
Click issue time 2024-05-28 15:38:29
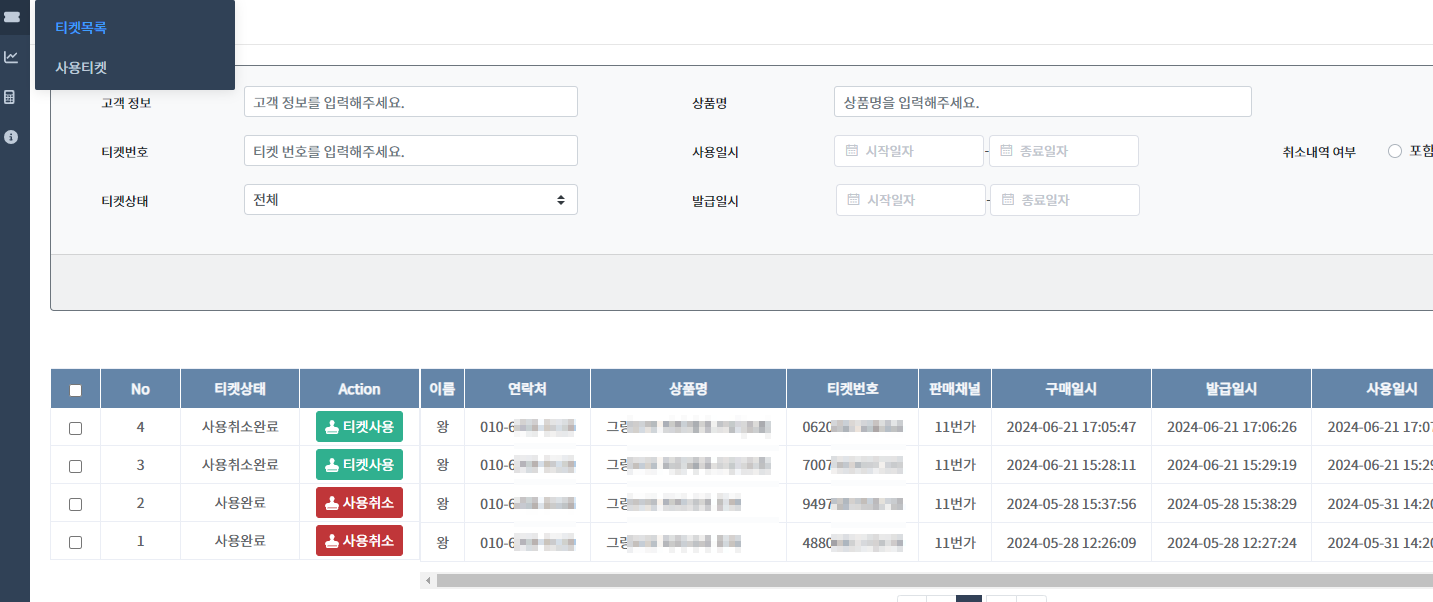click(1231, 503)
